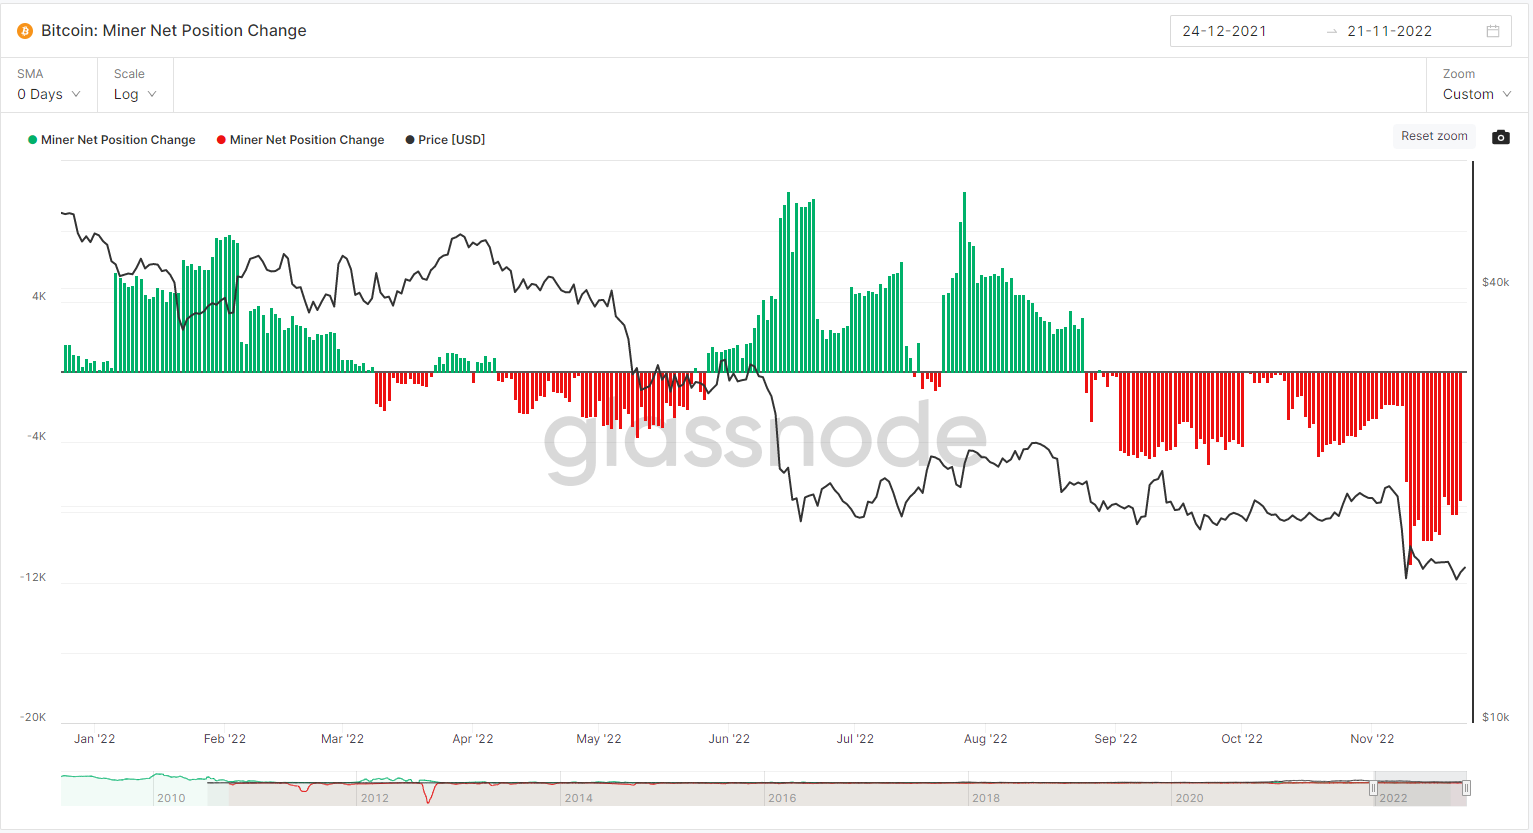This screenshot has width=1533, height=833.
Task: Click the Jan '22 axis label
Action: [95, 739]
